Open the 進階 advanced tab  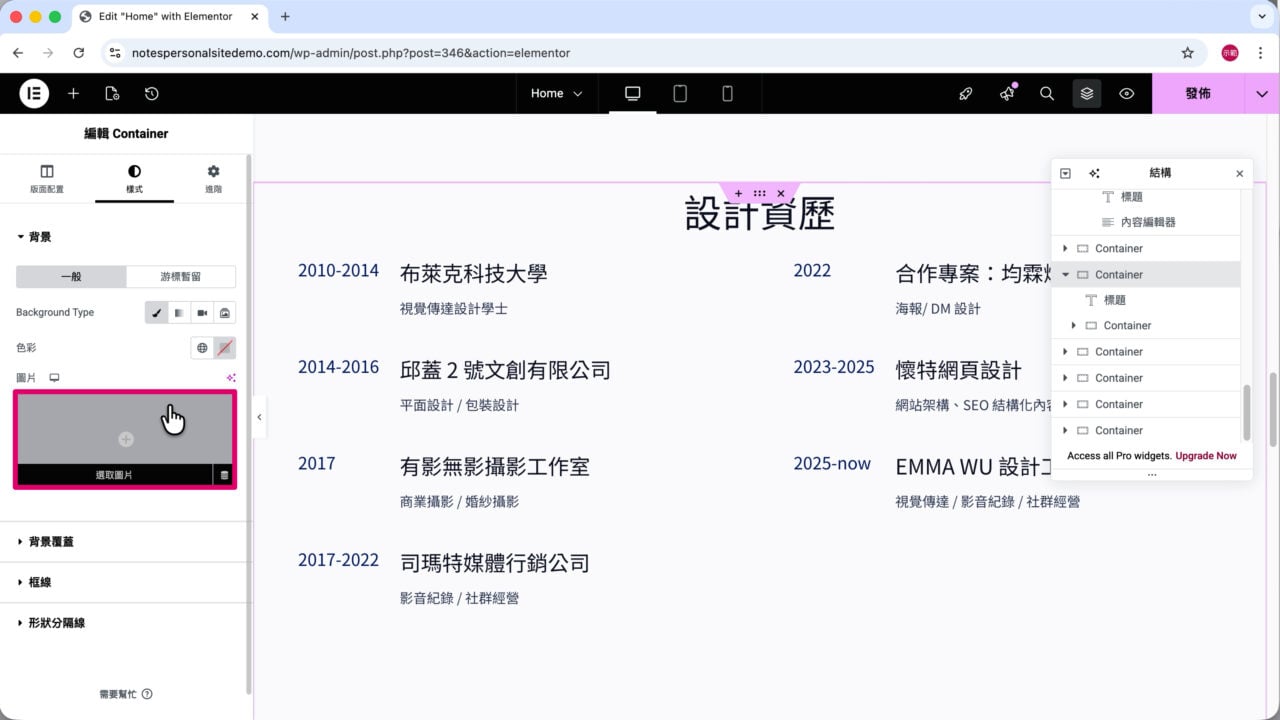pyautogui.click(x=213, y=179)
